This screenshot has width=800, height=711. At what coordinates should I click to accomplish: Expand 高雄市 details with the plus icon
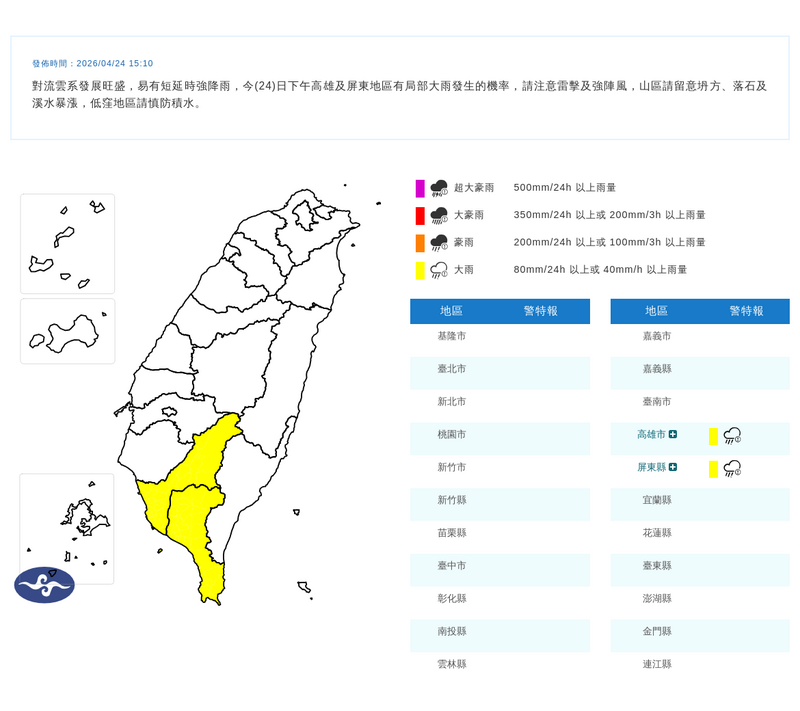click(x=673, y=435)
